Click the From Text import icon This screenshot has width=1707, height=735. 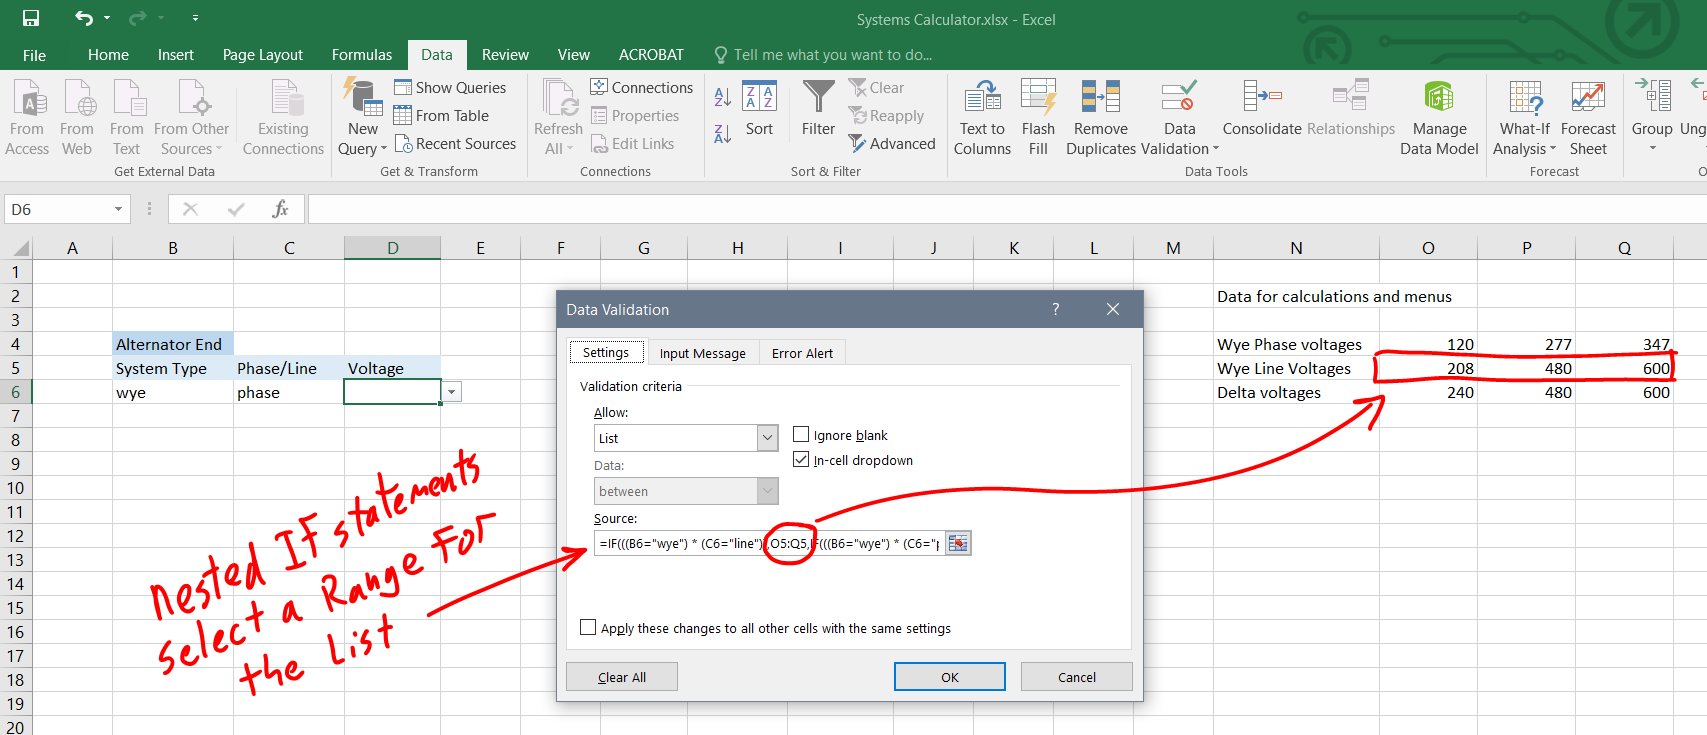point(127,117)
